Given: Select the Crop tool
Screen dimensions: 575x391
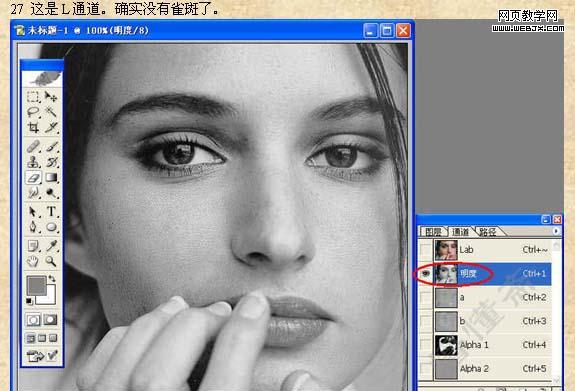Looking at the screenshot, I should pos(33,127).
